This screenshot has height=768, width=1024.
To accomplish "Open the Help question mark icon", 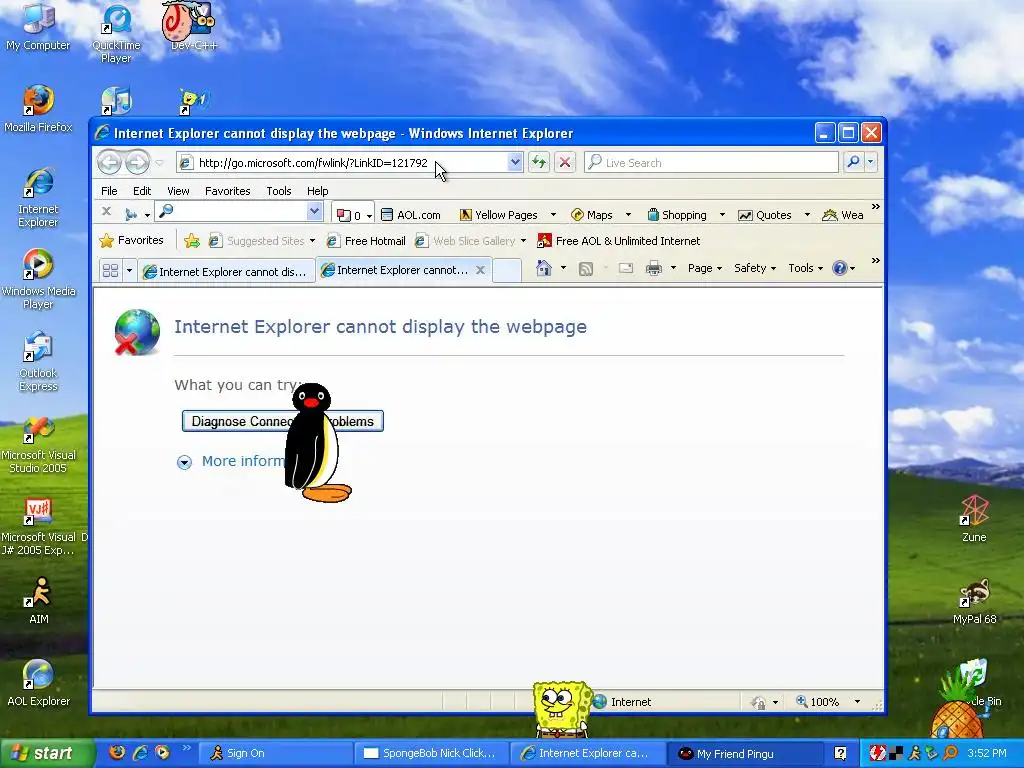I will pyautogui.click(x=839, y=268).
